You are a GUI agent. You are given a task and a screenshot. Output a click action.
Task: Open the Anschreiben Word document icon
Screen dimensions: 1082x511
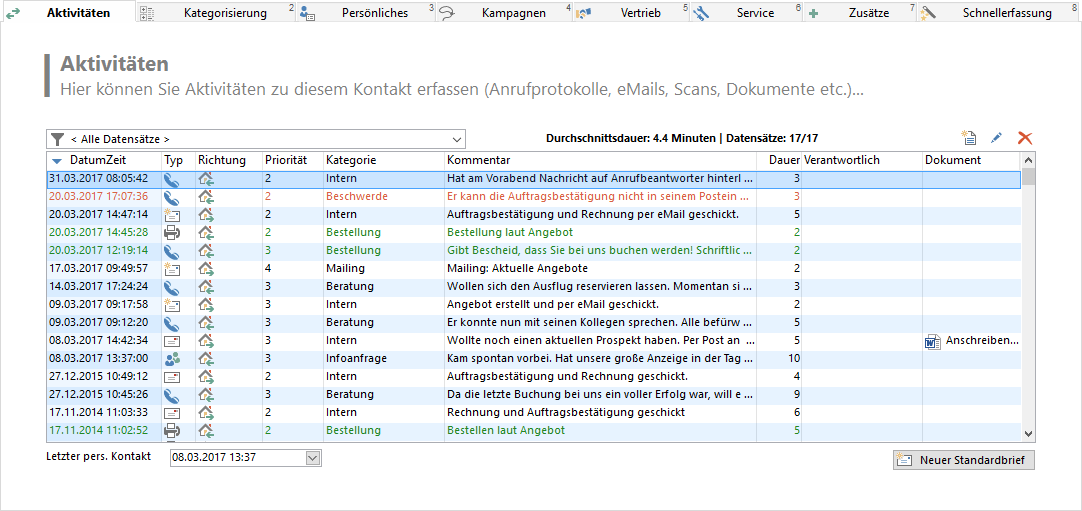pyautogui.click(x=933, y=341)
